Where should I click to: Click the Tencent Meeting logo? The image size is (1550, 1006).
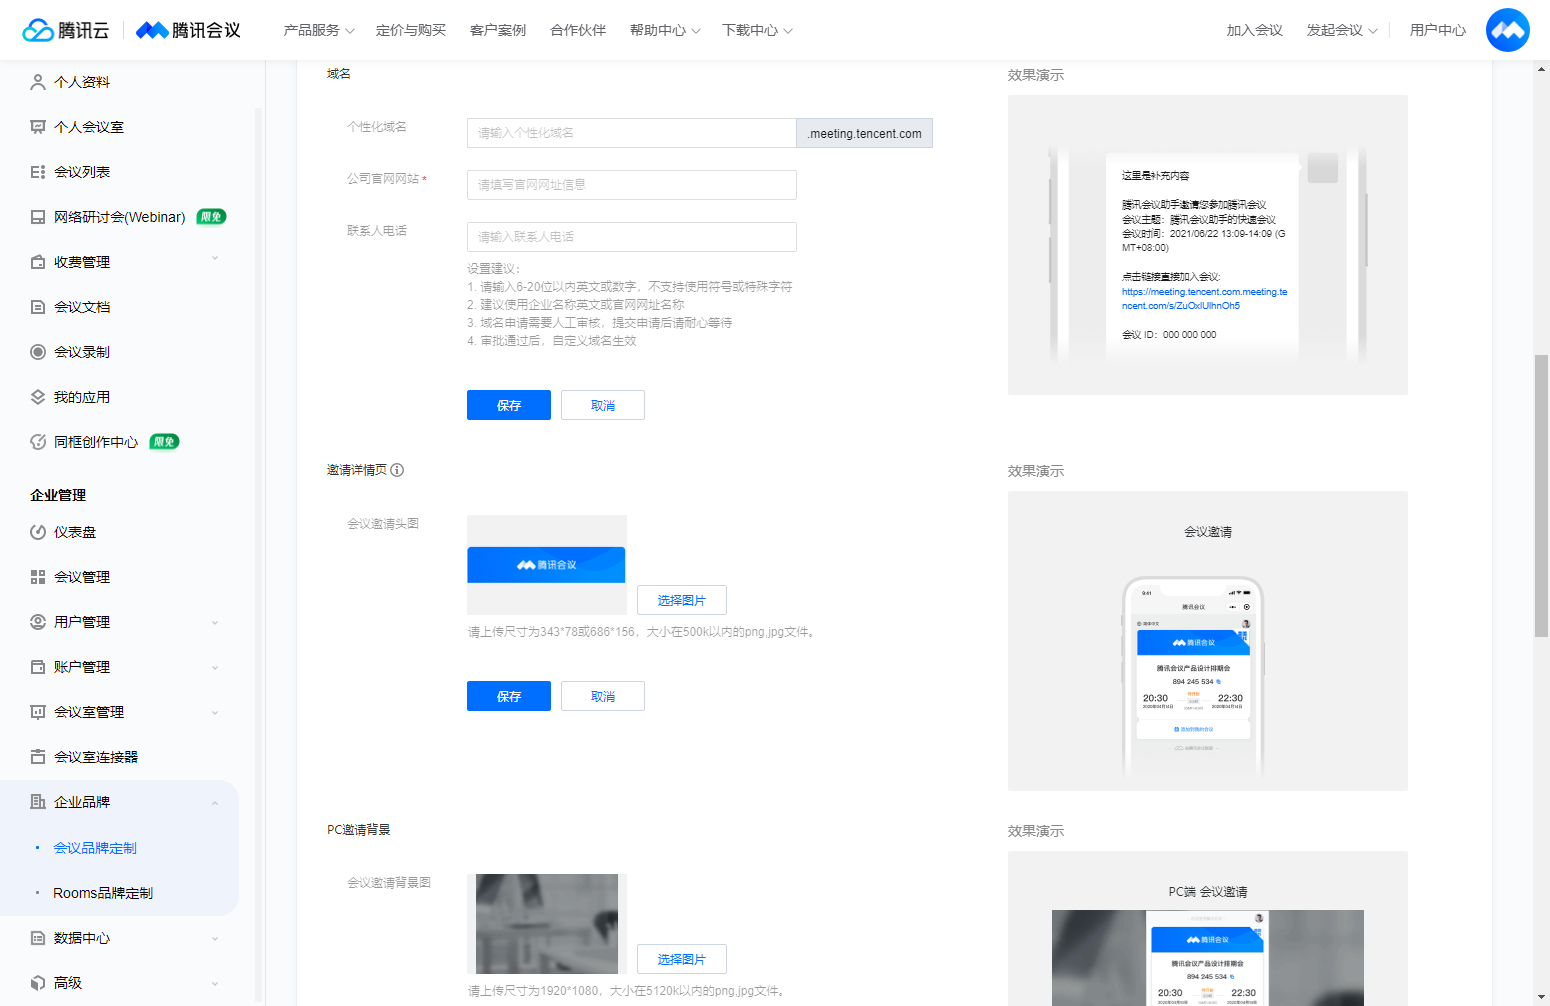click(188, 30)
